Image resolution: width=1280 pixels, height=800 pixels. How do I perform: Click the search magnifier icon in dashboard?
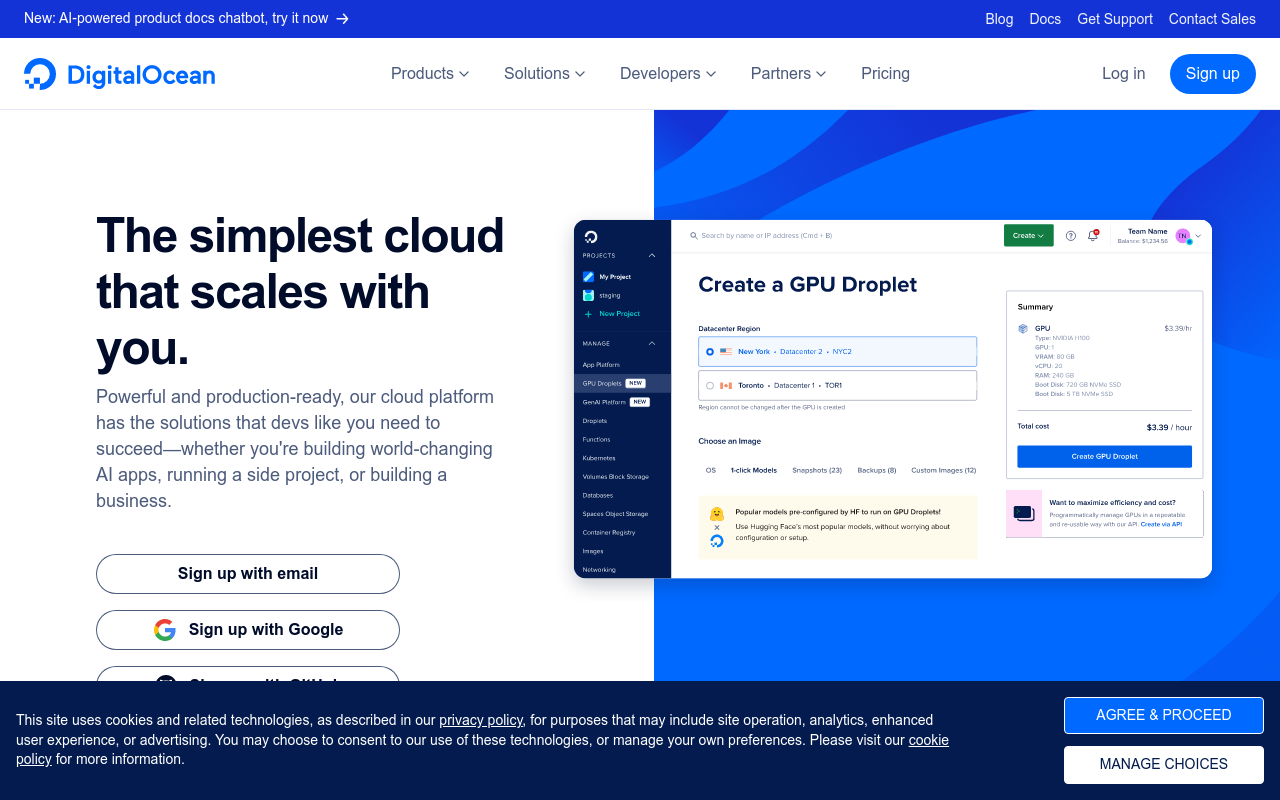694,236
